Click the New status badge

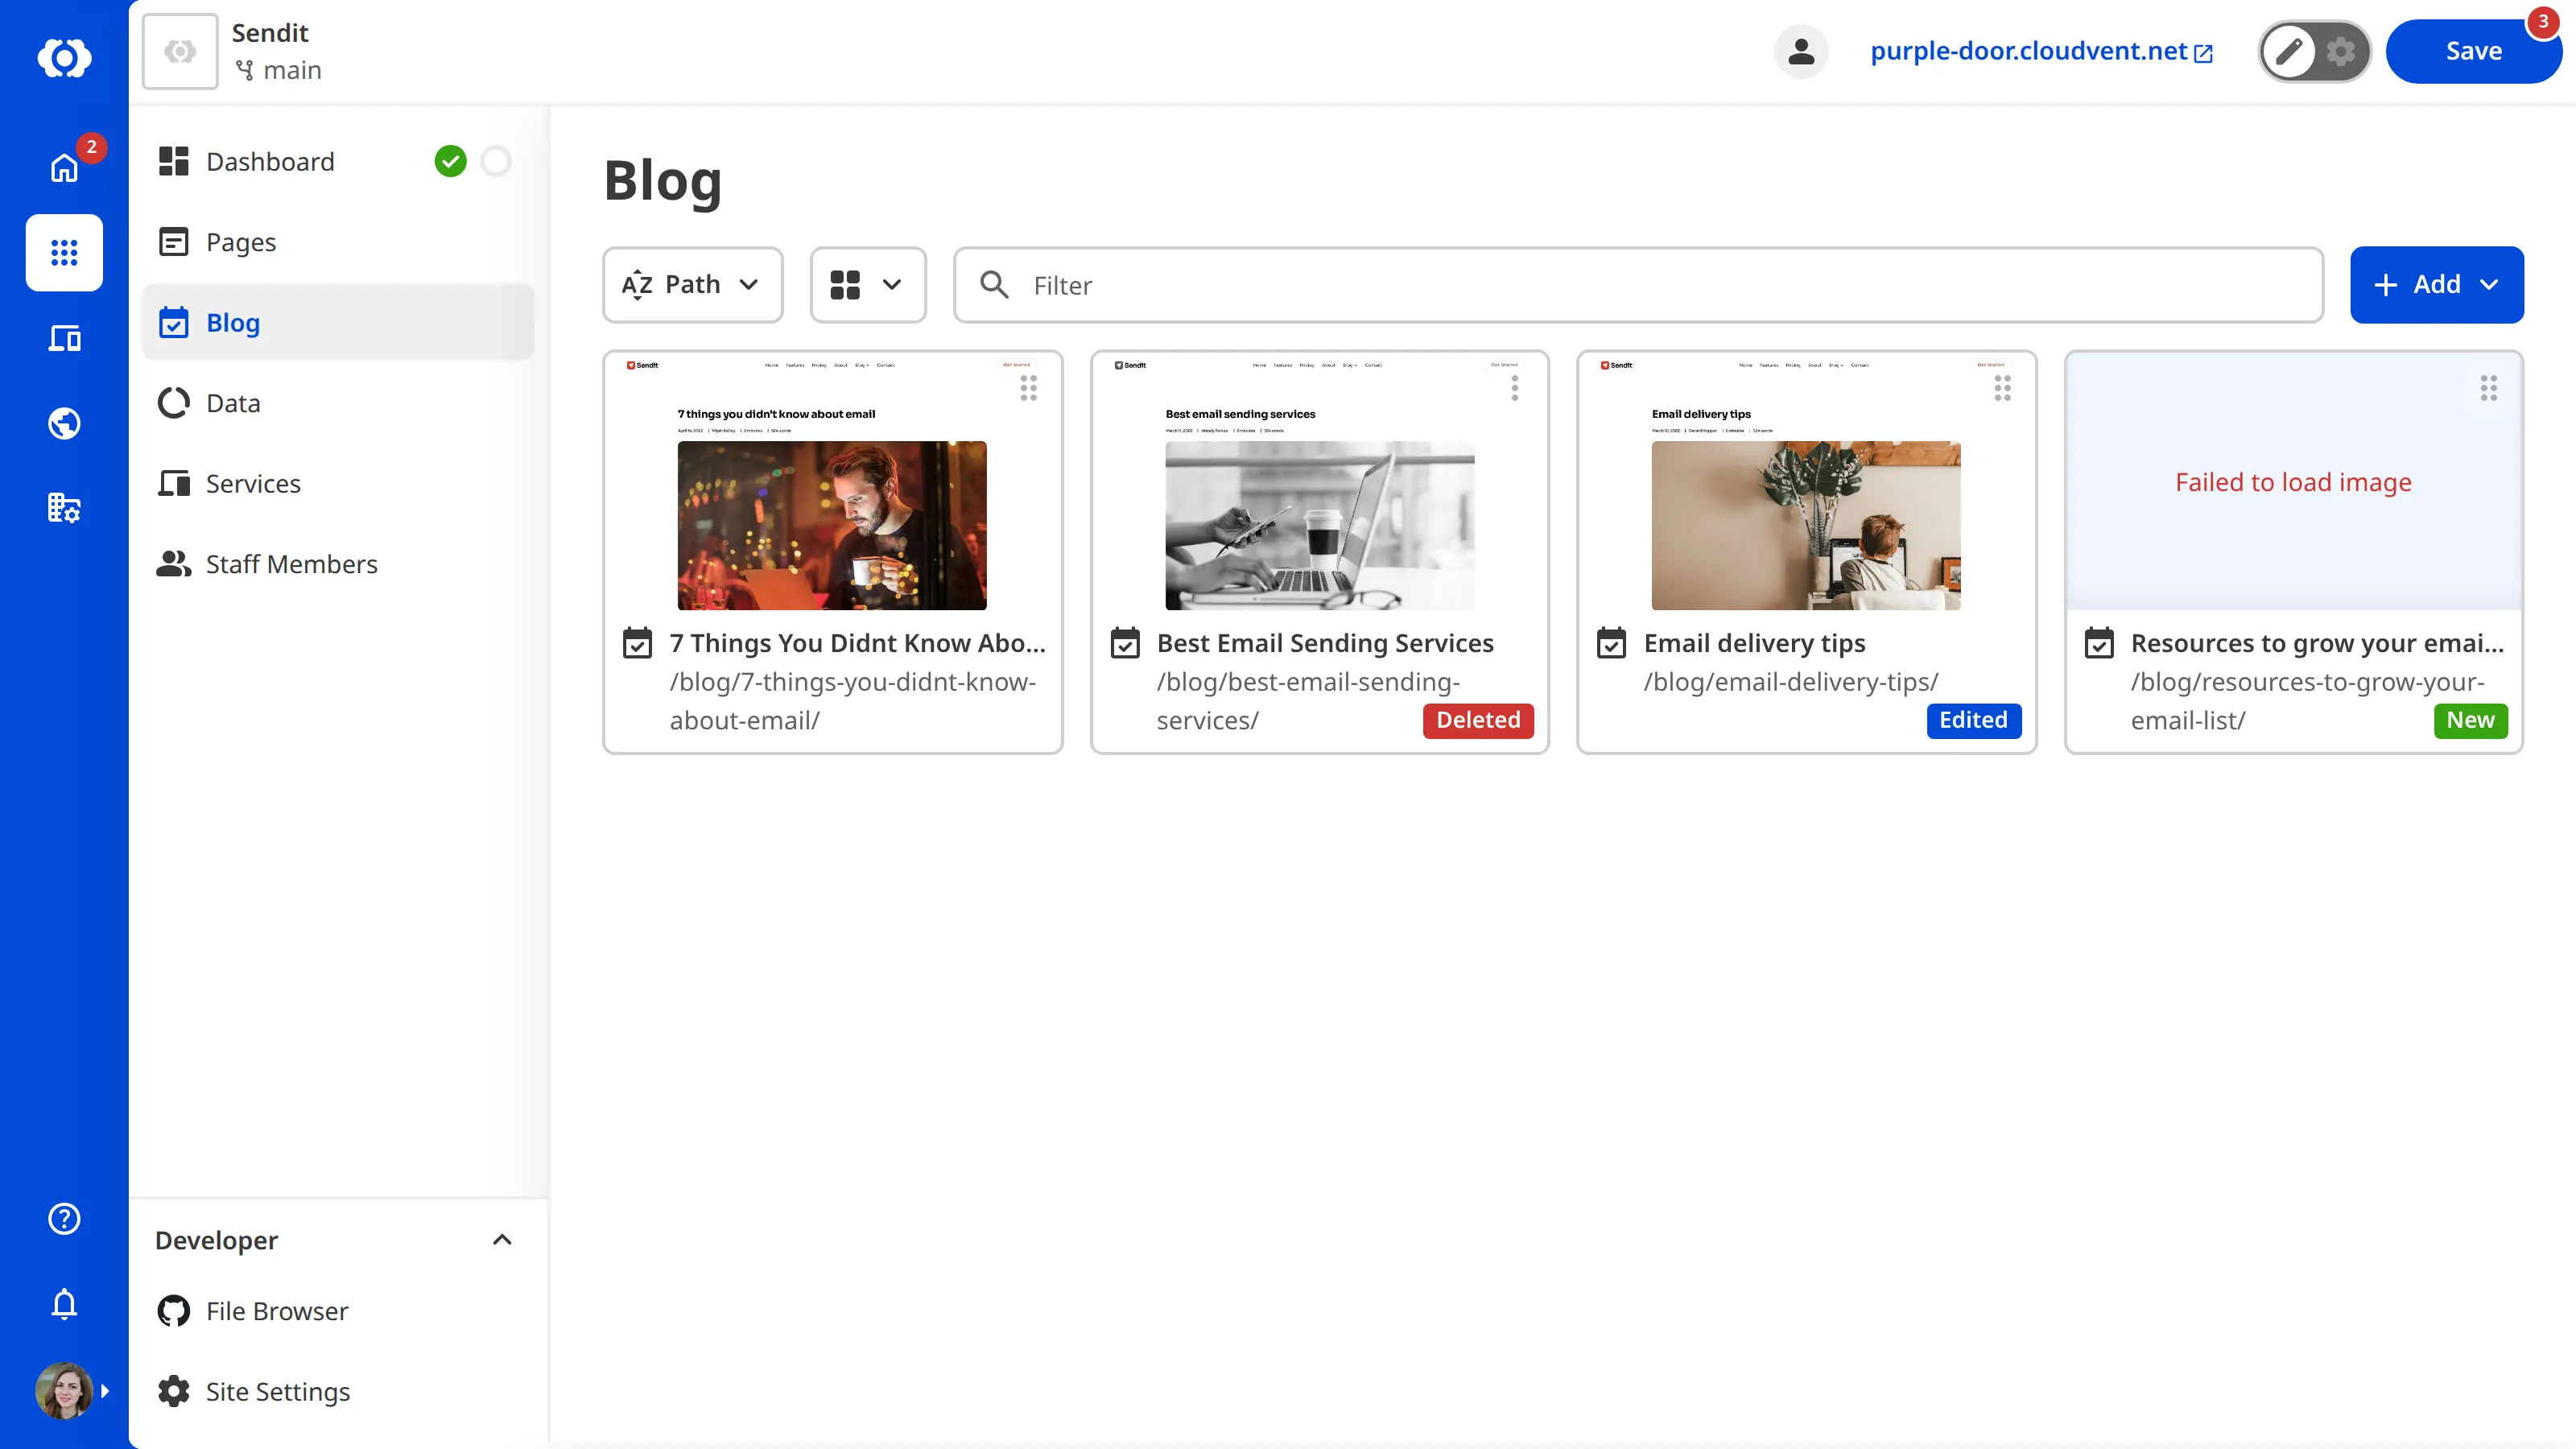(x=2470, y=720)
